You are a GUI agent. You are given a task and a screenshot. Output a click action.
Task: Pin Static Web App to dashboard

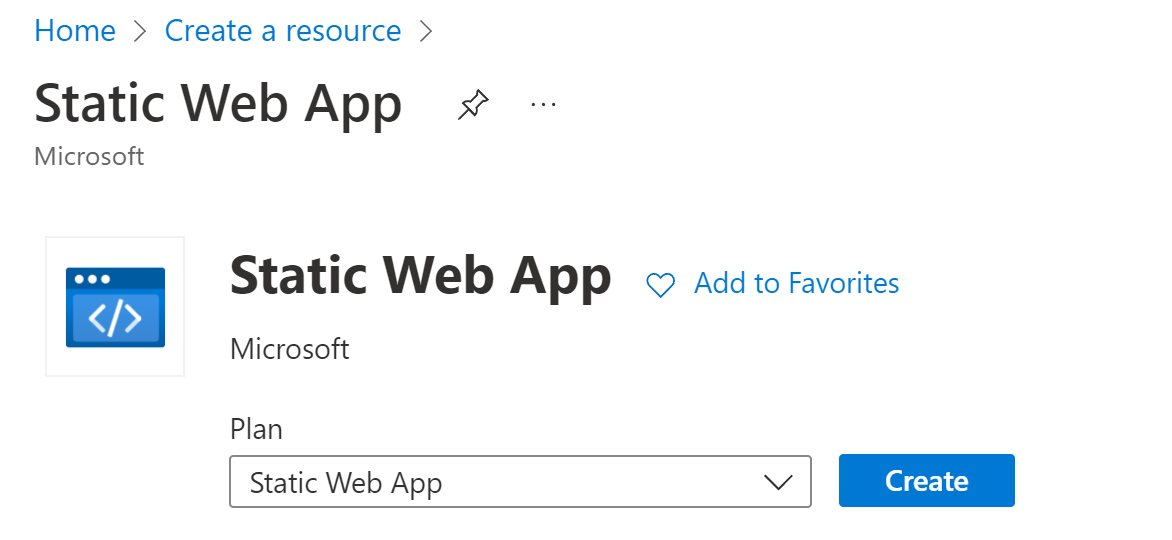473,105
